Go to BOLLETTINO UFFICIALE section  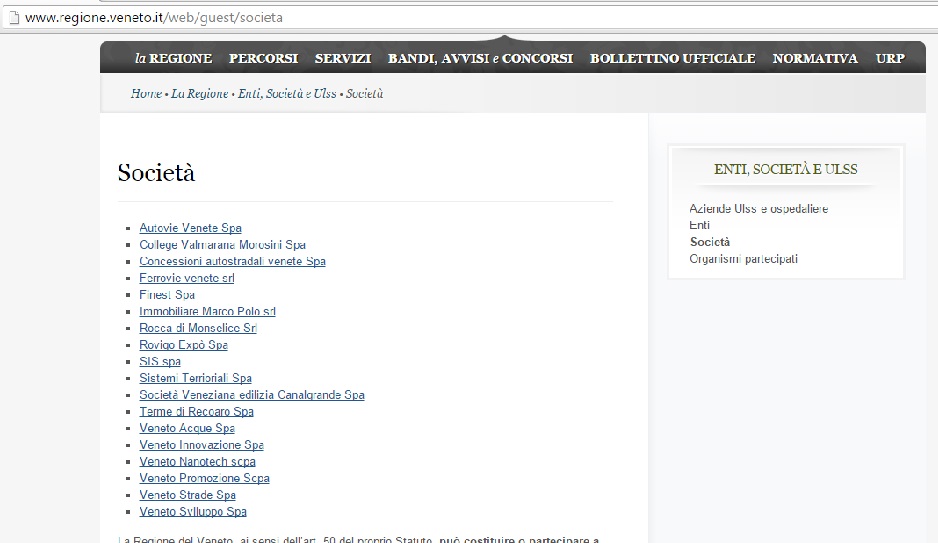(672, 59)
